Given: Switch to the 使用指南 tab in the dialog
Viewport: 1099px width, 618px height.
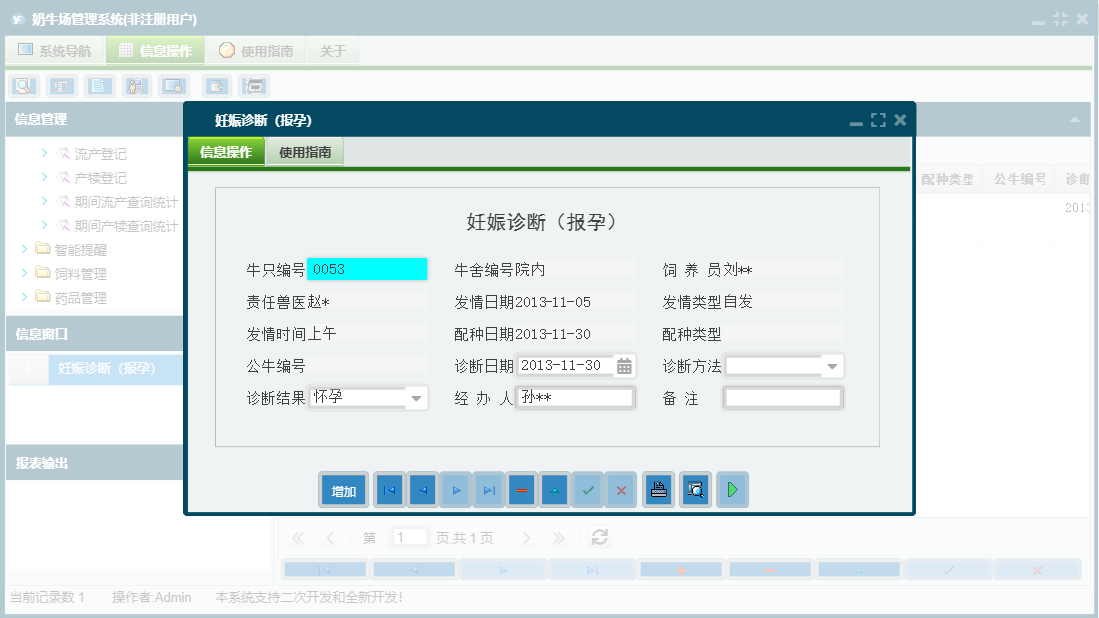Looking at the screenshot, I should tap(305, 152).
